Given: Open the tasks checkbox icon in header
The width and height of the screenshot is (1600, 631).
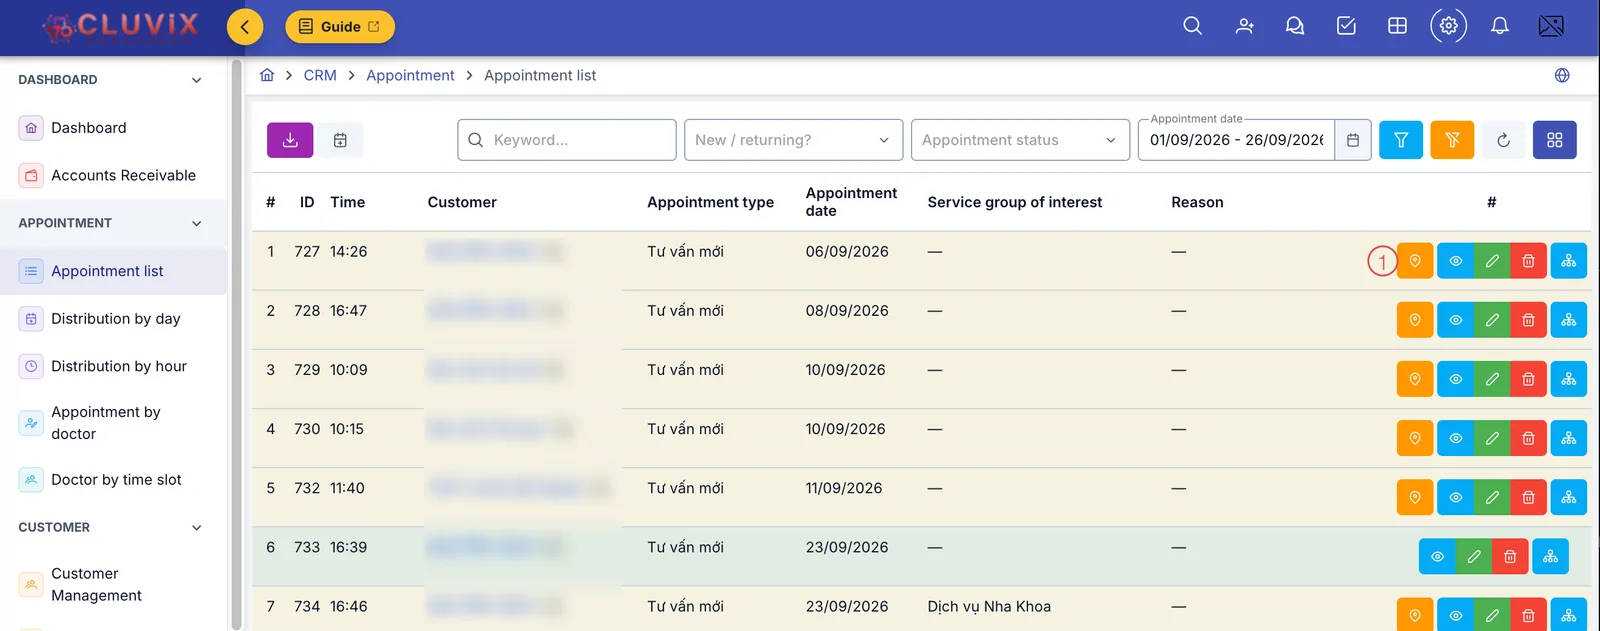Looking at the screenshot, I should [1346, 26].
